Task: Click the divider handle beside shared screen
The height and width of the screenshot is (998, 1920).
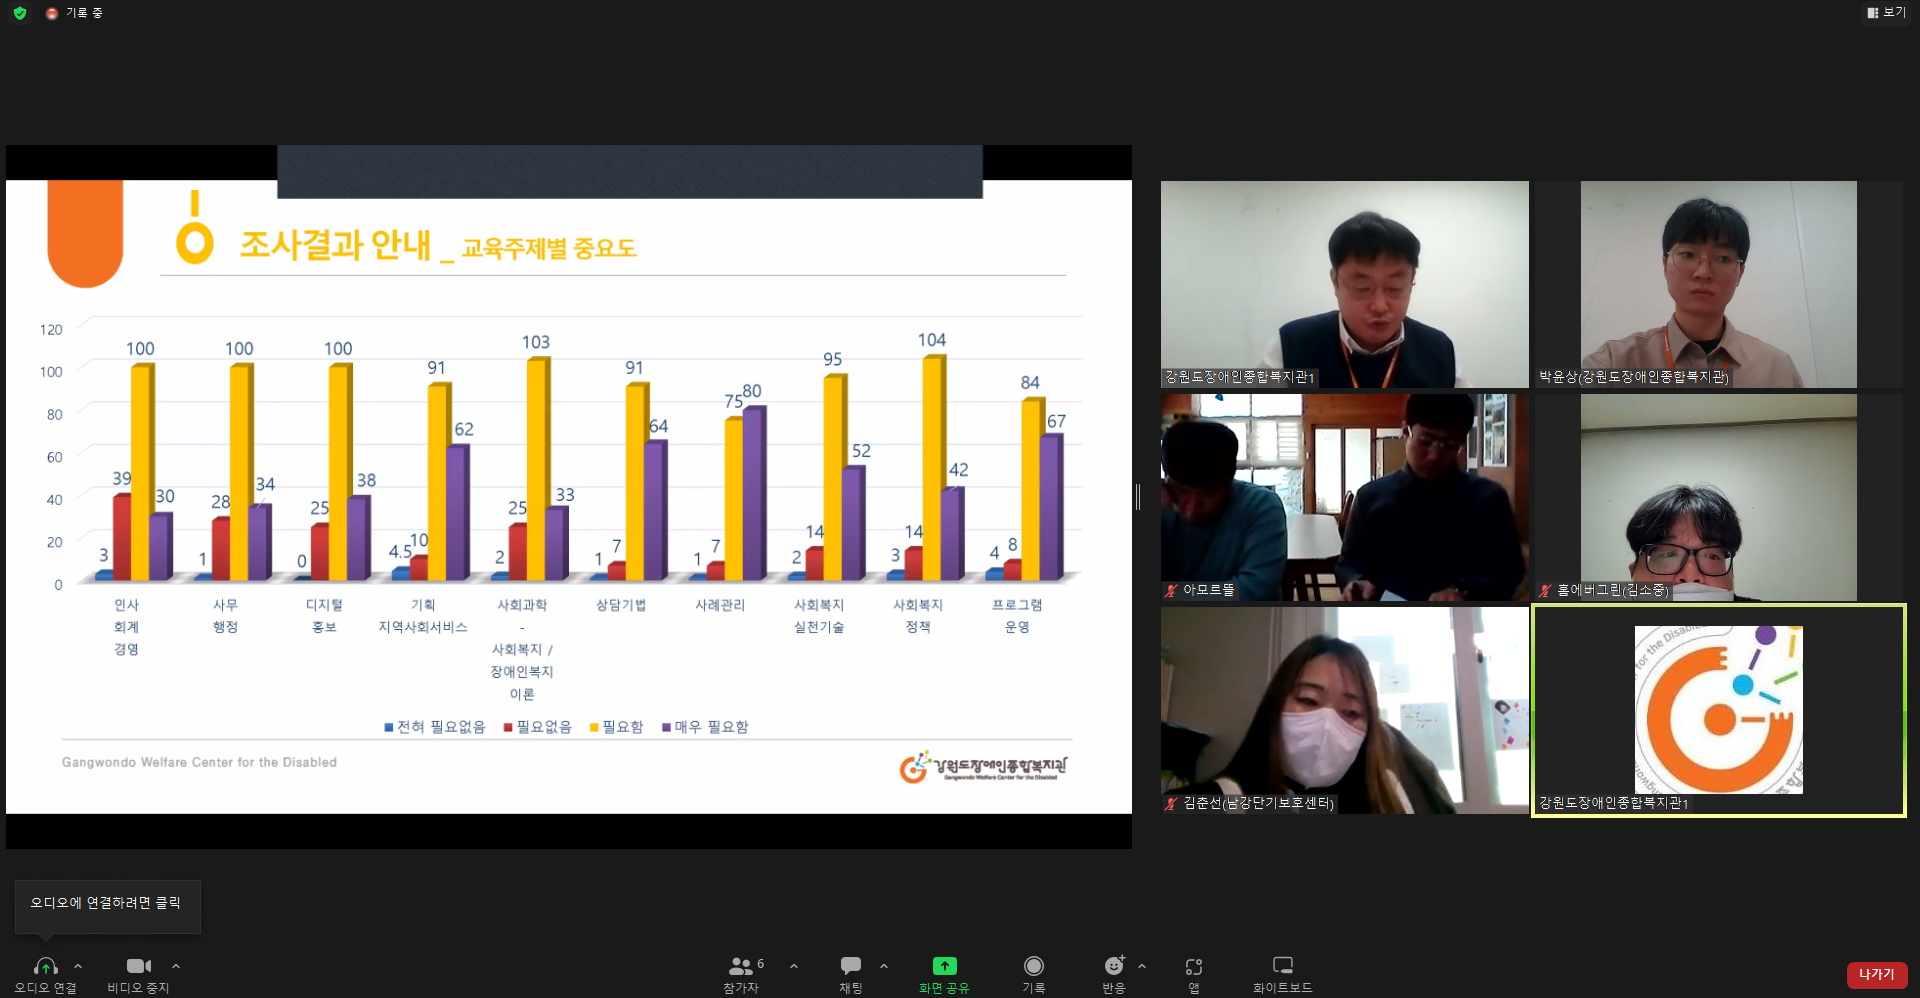Action: (1138, 497)
